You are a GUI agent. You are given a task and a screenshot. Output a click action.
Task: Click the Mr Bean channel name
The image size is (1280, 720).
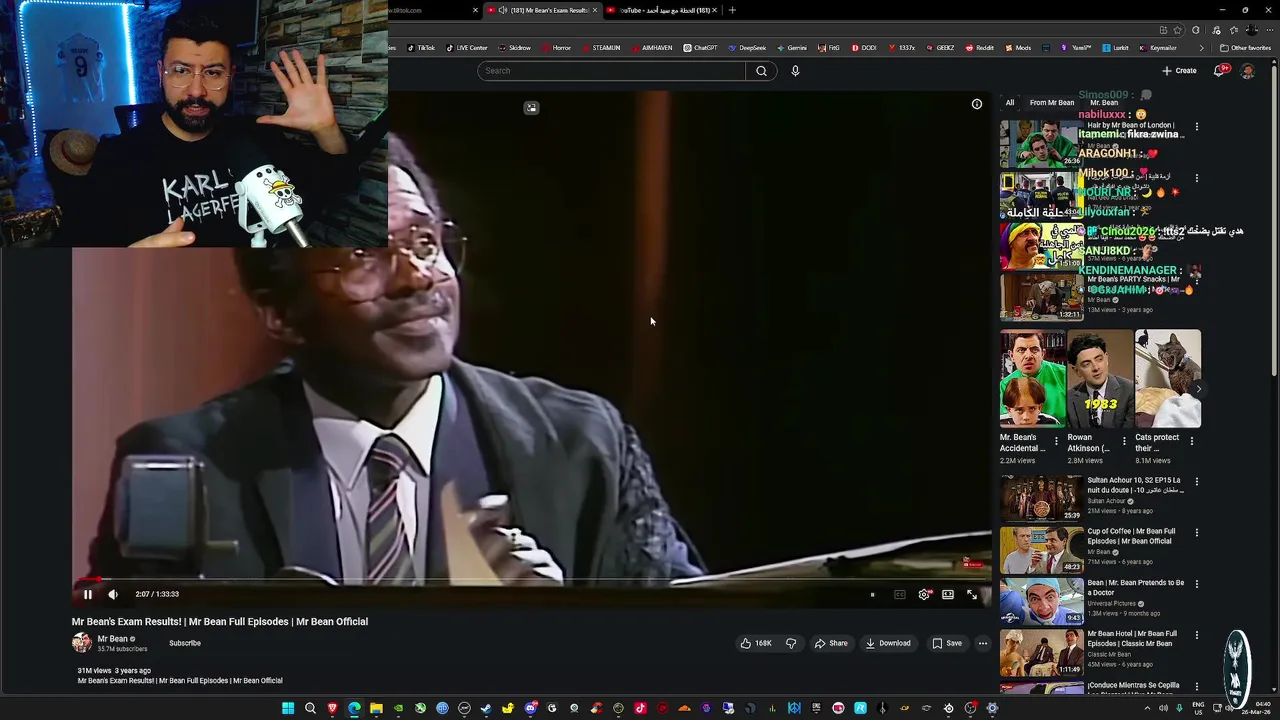pyautogui.click(x=112, y=639)
